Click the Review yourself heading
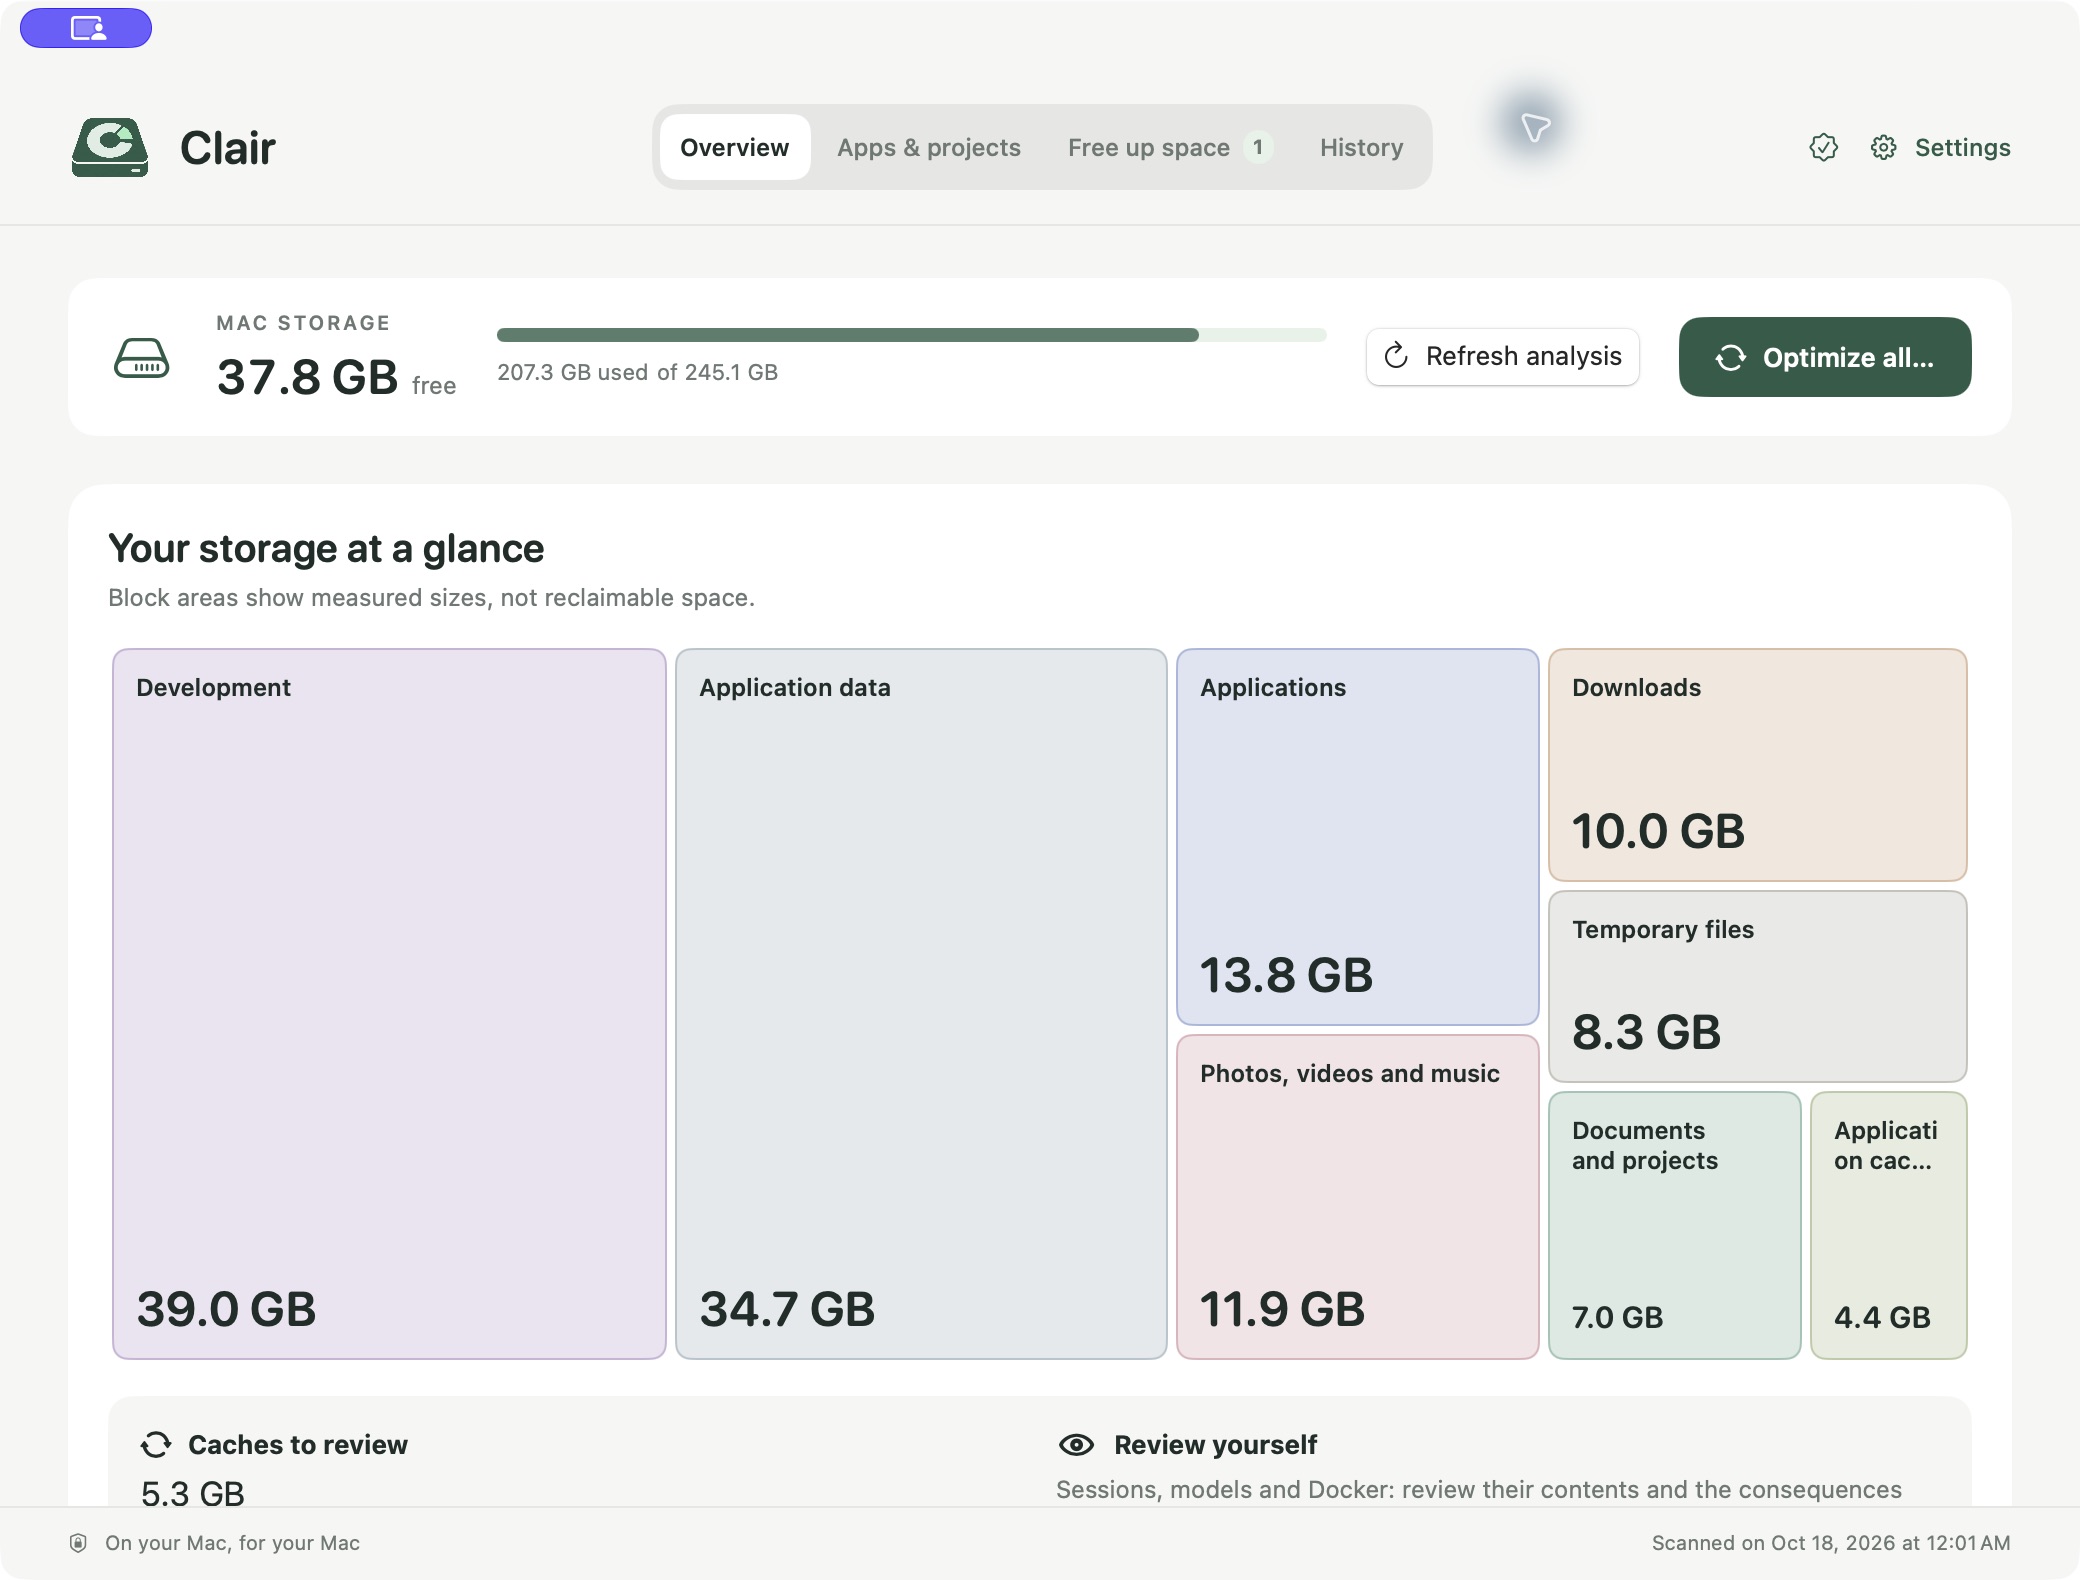 pos(1215,1445)
